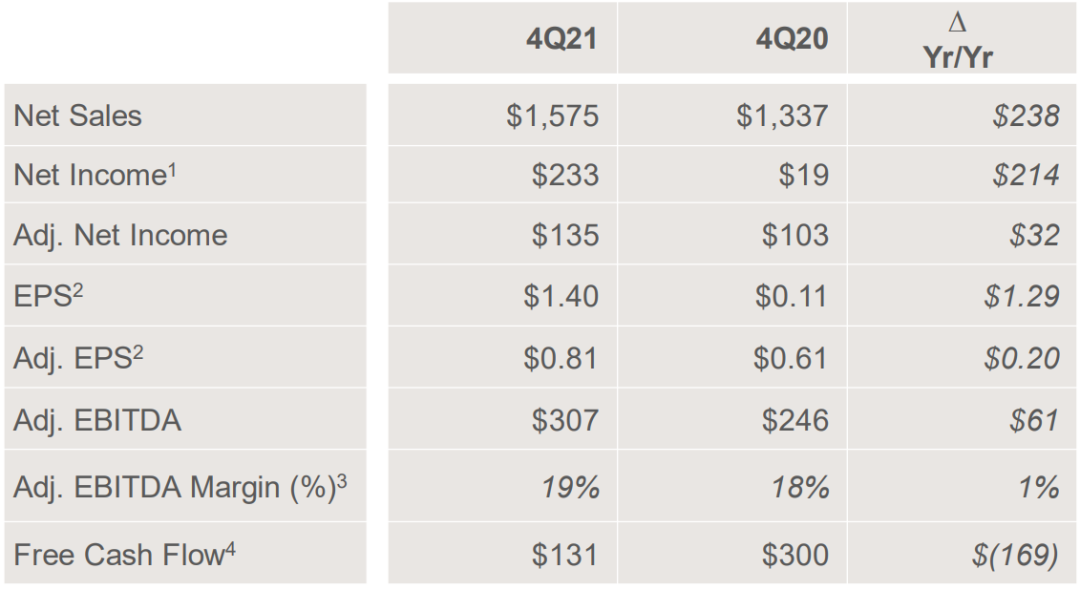Viewport: 1080px width, 590px height.
Task: Click the EPS row label
Action: tap(48, 295)
